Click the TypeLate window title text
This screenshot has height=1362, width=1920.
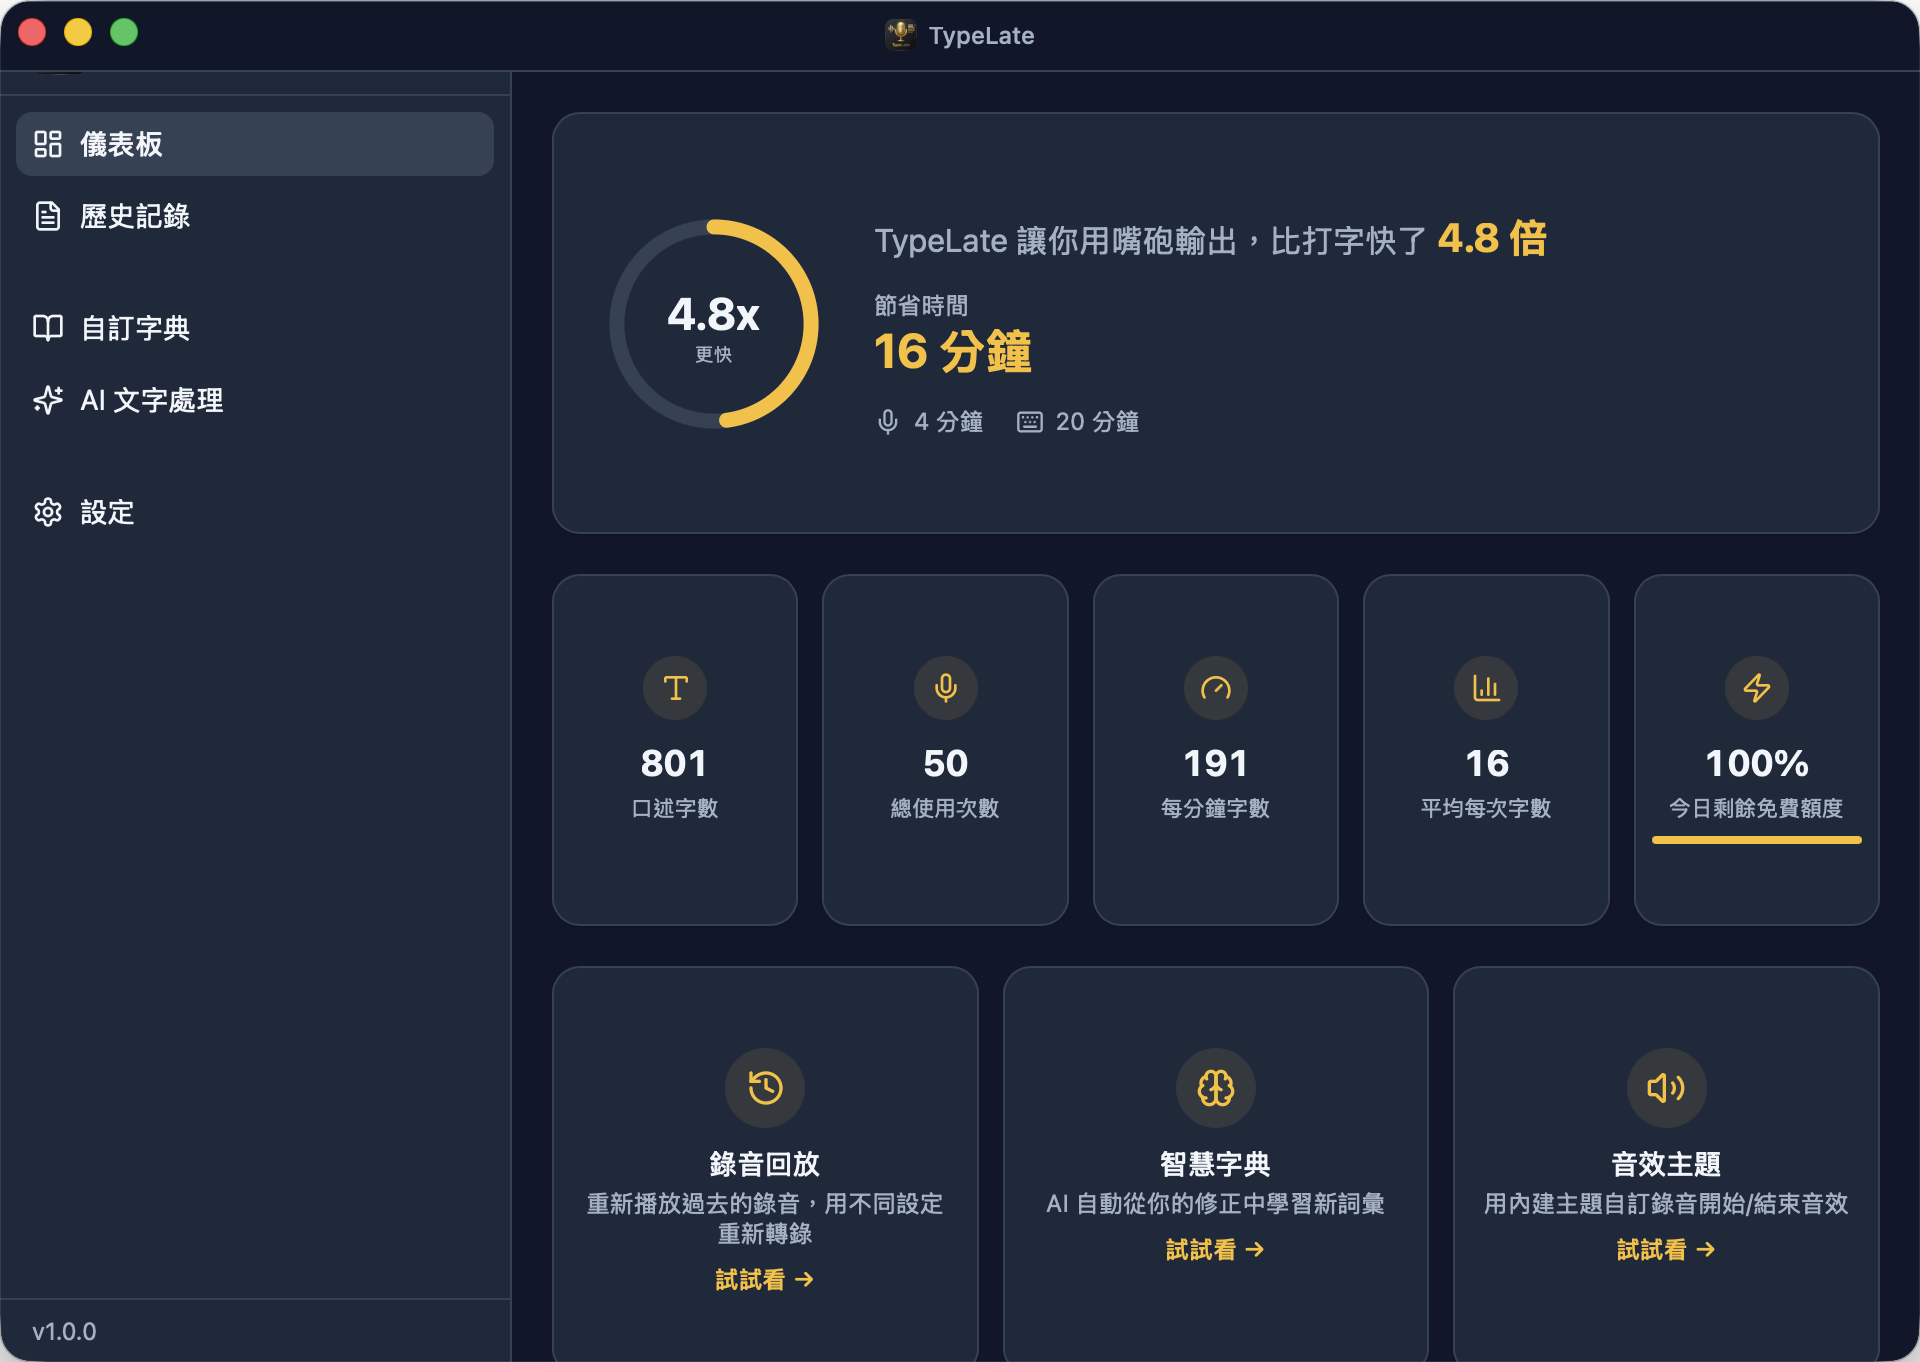981,36
